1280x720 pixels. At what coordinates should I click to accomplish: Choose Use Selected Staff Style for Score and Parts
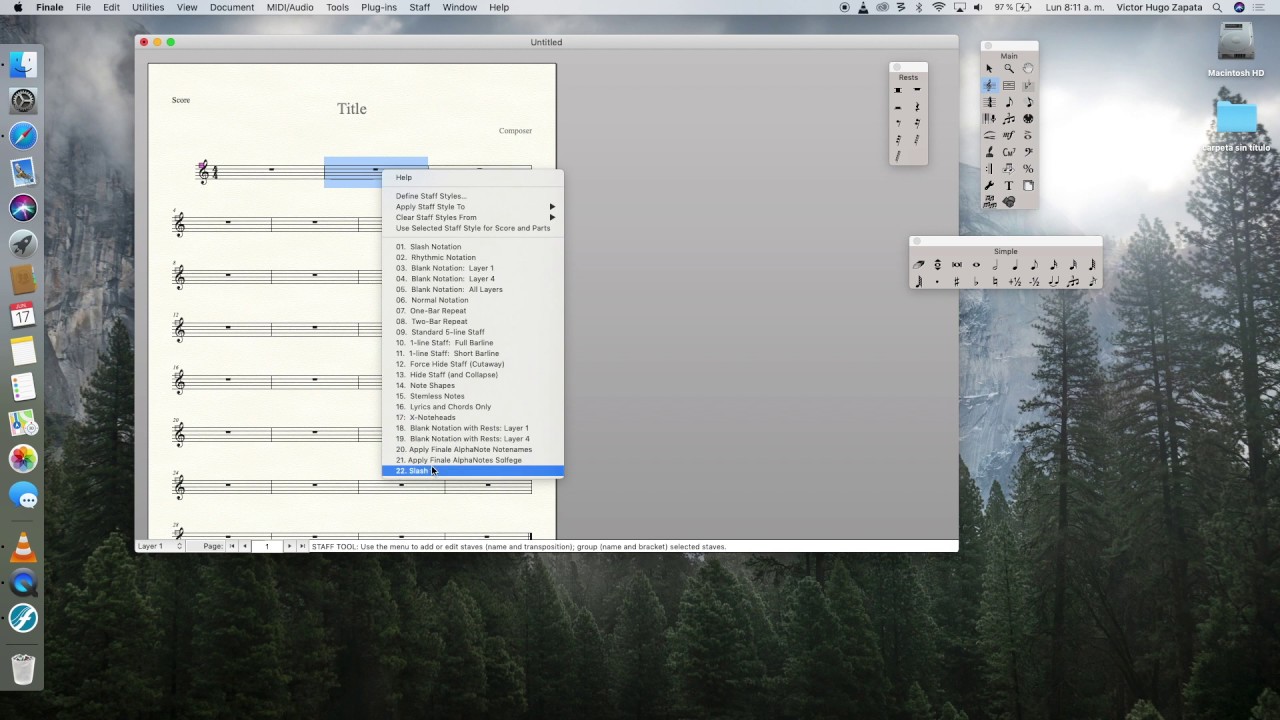pyautogui.click(x=473, y=228)
